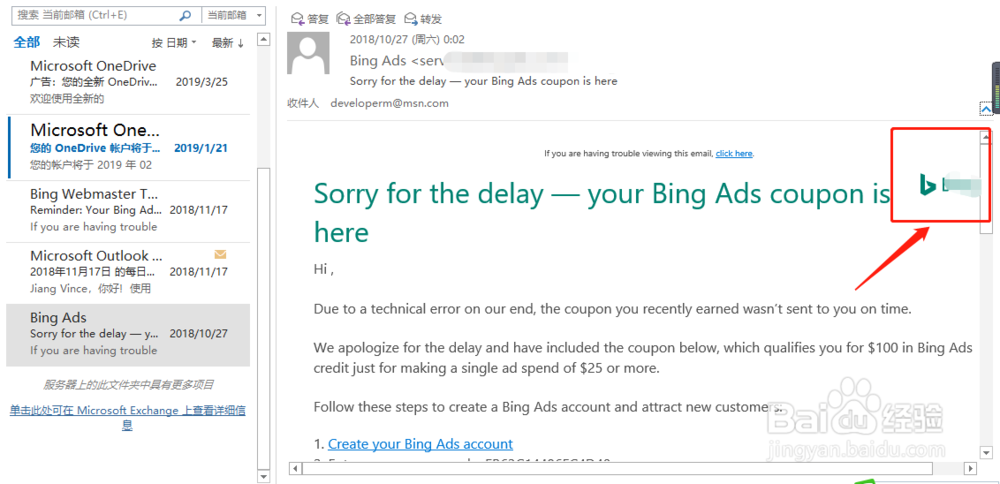Click email horizontal scrollbar right arrow

[x=970, y=468]
